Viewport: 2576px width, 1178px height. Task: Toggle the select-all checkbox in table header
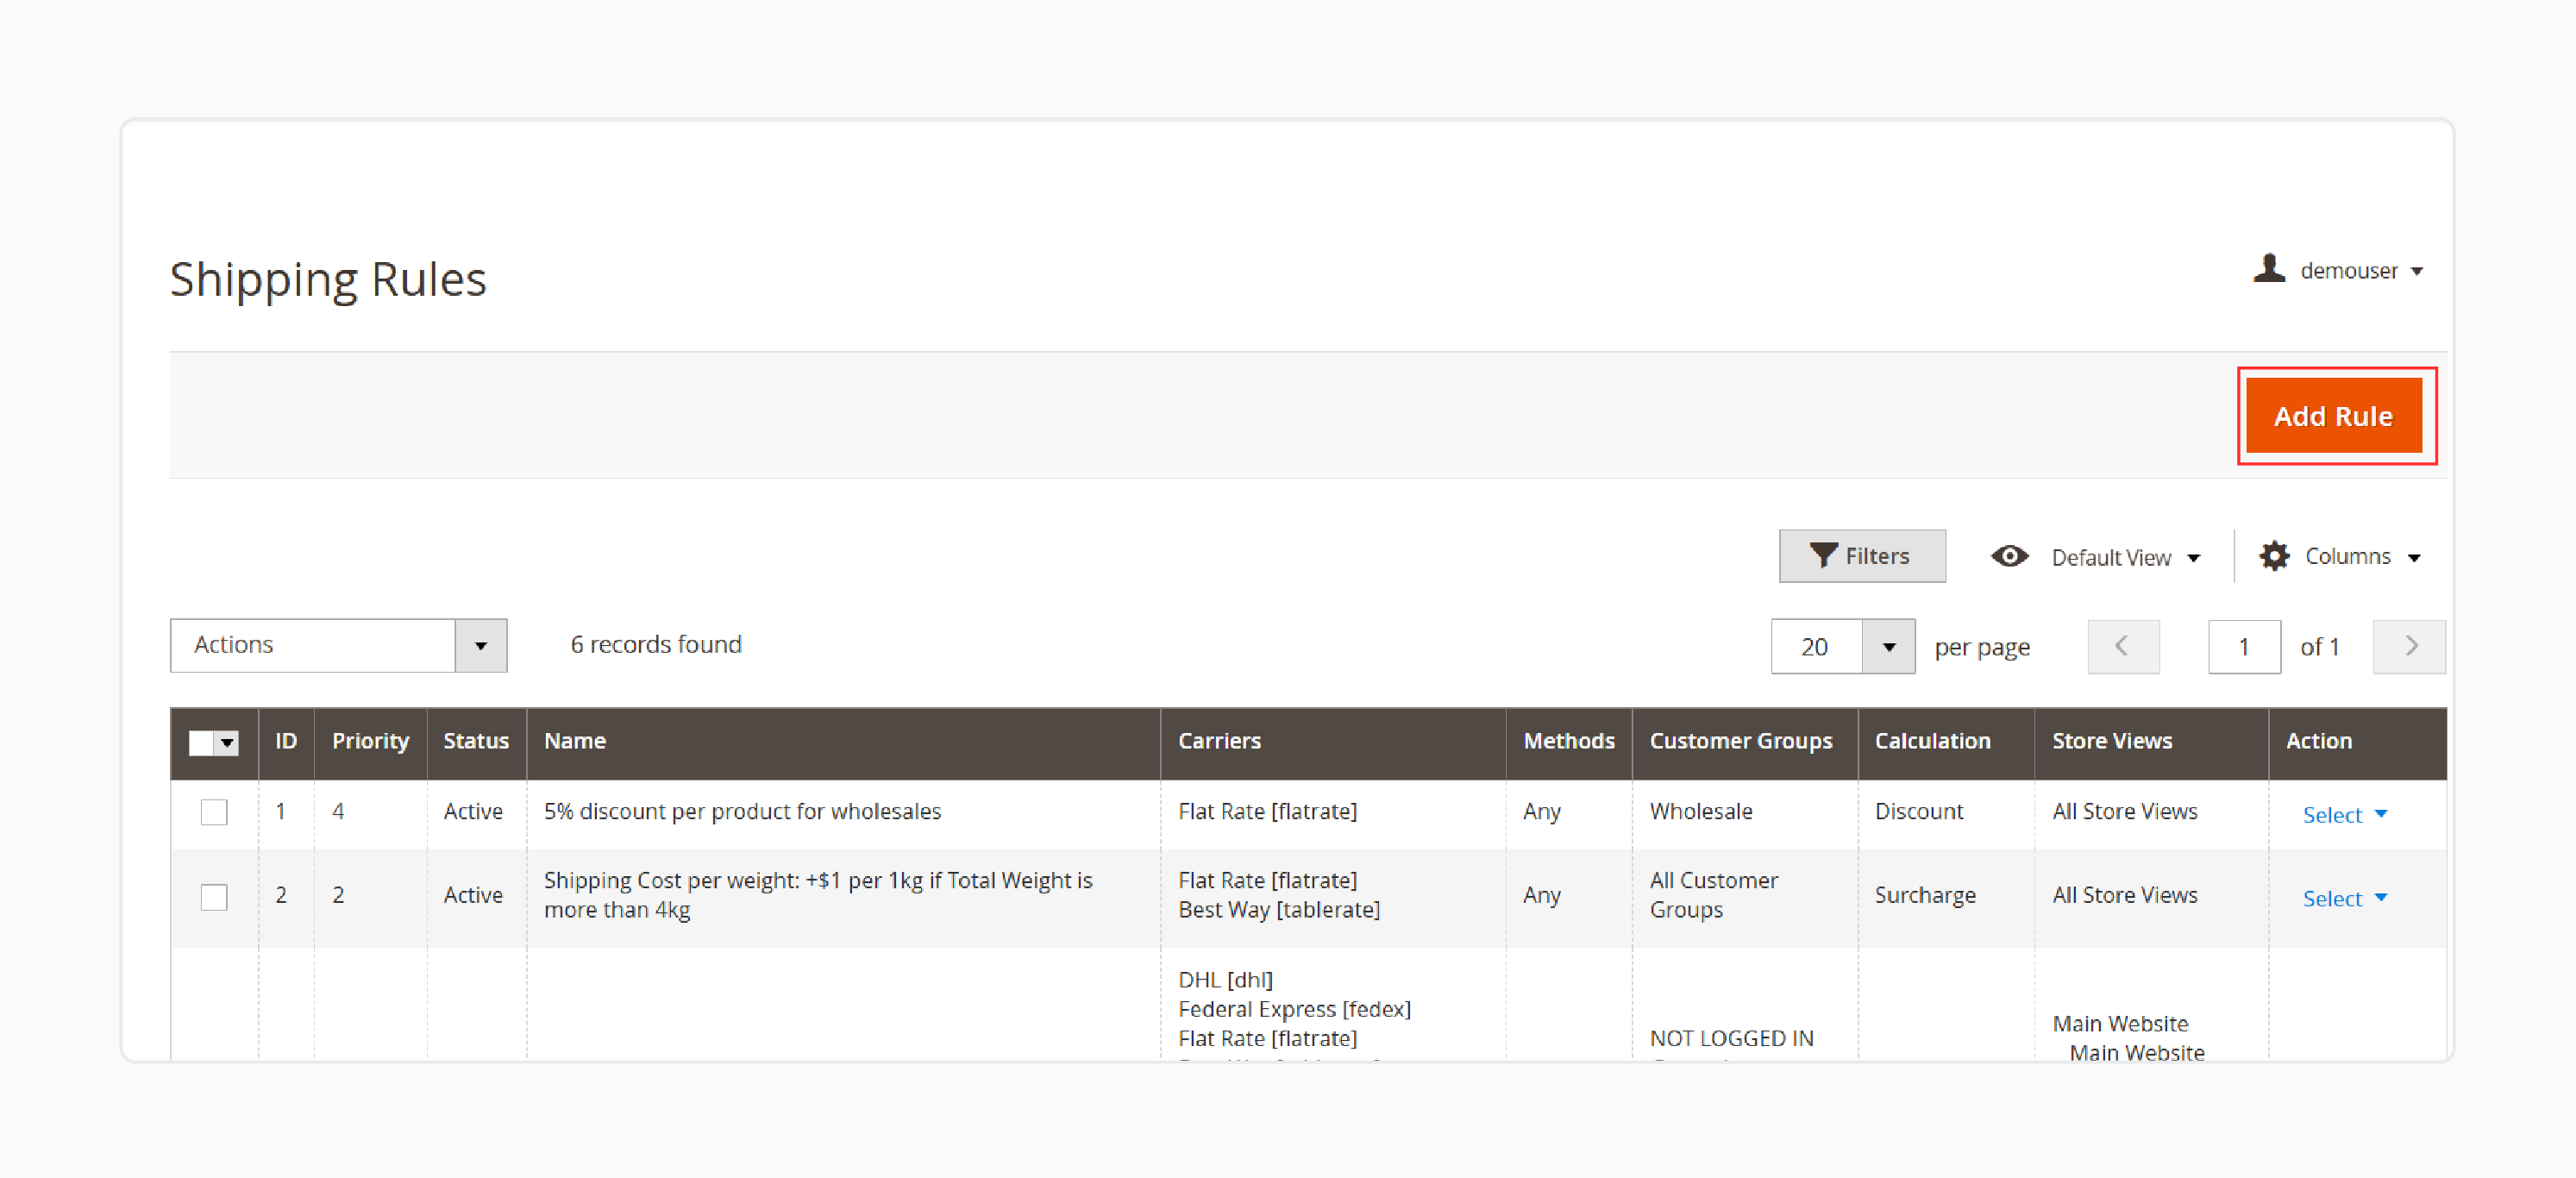tap(202, 743)
